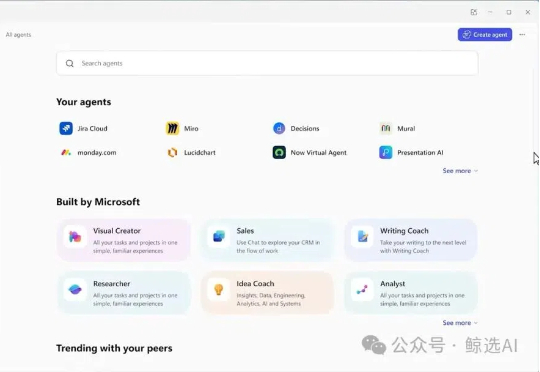Click the Now Virtual Agent icon
The width and height of the screenshot is (540, 372).
pos(279,152)
